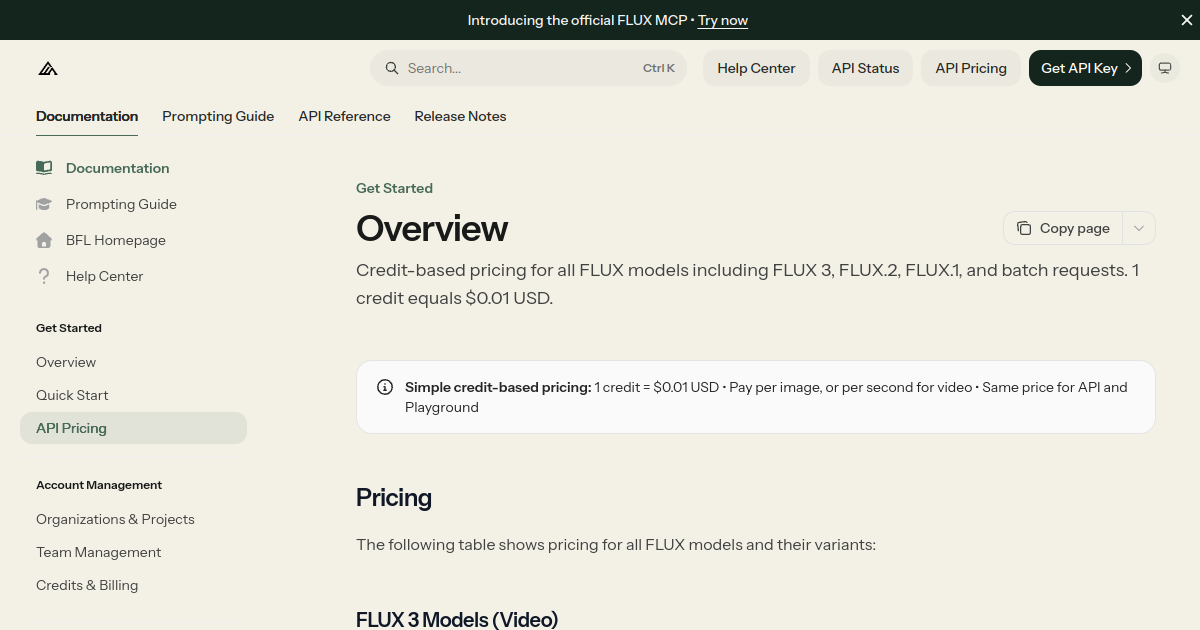Click the question mark Help Center icon
Screen dimensions: 1200x630
click(x=44, y=276)
